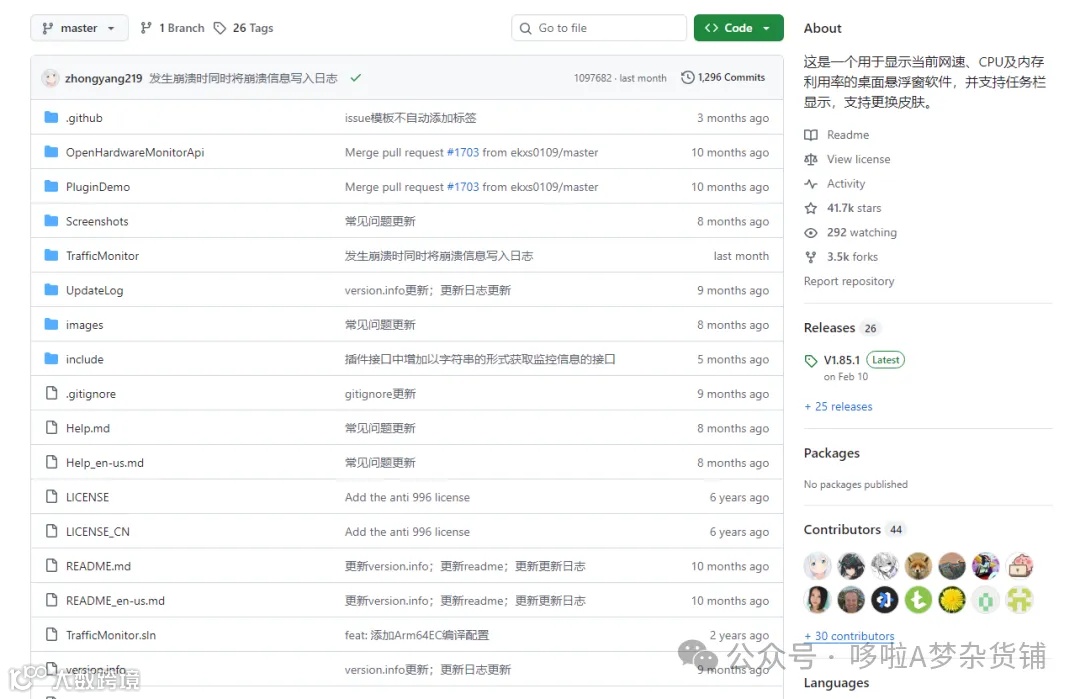
Task: Open pull request #1703 link in PluginDemo row
Action: pos(463,187)
